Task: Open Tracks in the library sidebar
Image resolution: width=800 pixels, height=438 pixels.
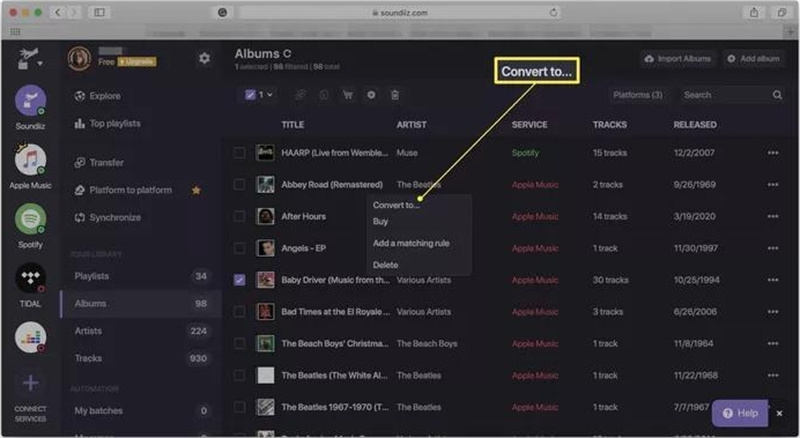Action: [141, 358]
